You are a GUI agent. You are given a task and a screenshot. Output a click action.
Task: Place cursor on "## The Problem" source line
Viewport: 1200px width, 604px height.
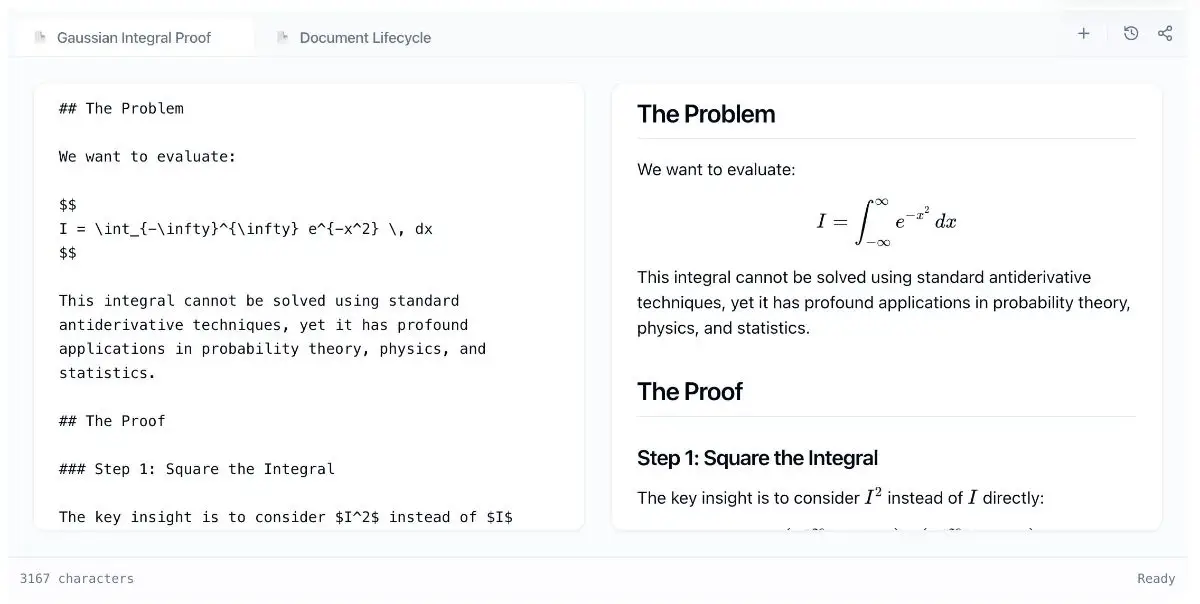[121, 108]
